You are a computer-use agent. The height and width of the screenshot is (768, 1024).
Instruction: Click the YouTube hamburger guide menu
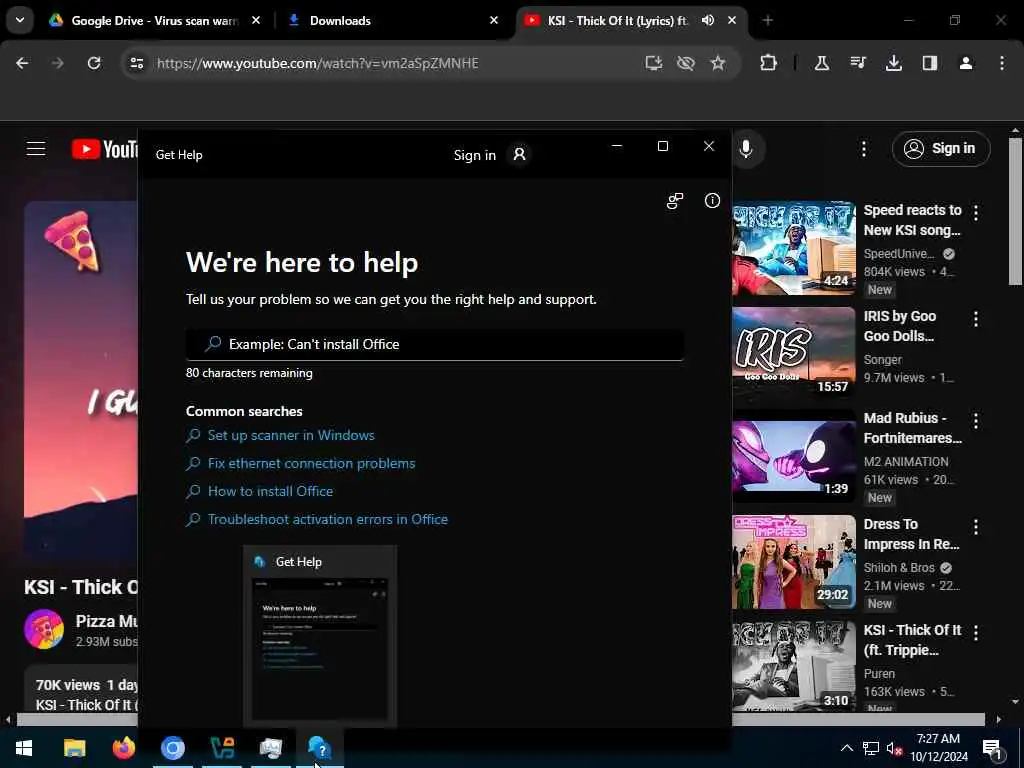tap(36, 149)
